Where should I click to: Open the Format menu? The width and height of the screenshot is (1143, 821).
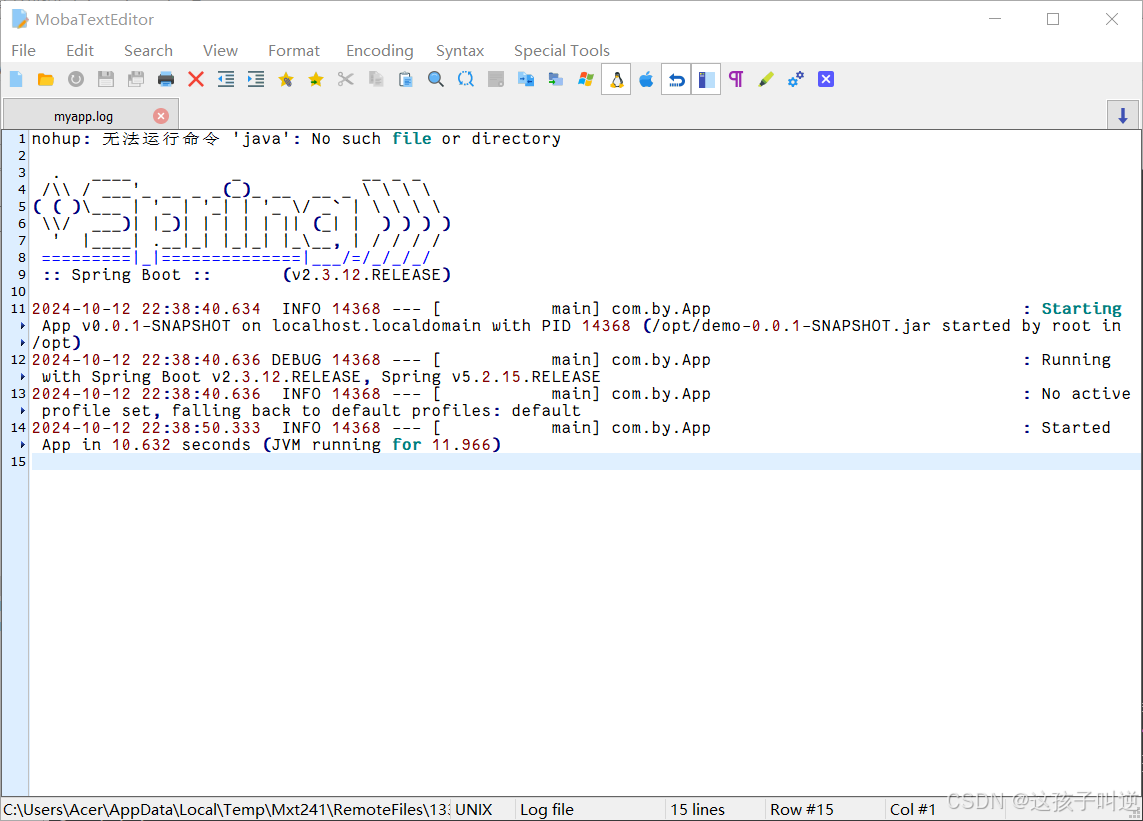coord(294,50)
